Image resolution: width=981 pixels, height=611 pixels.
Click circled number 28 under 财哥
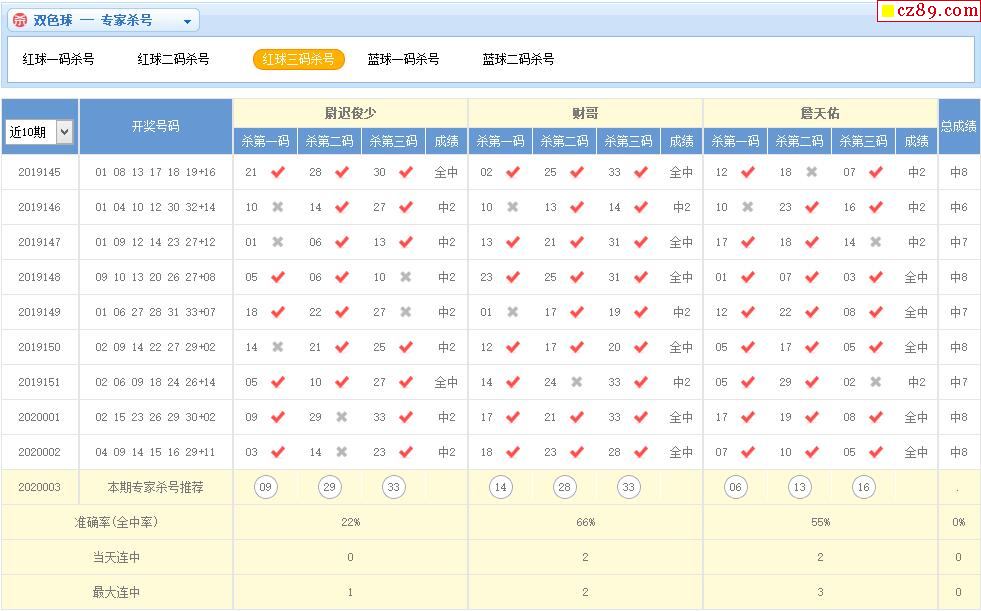click(564, 487)
